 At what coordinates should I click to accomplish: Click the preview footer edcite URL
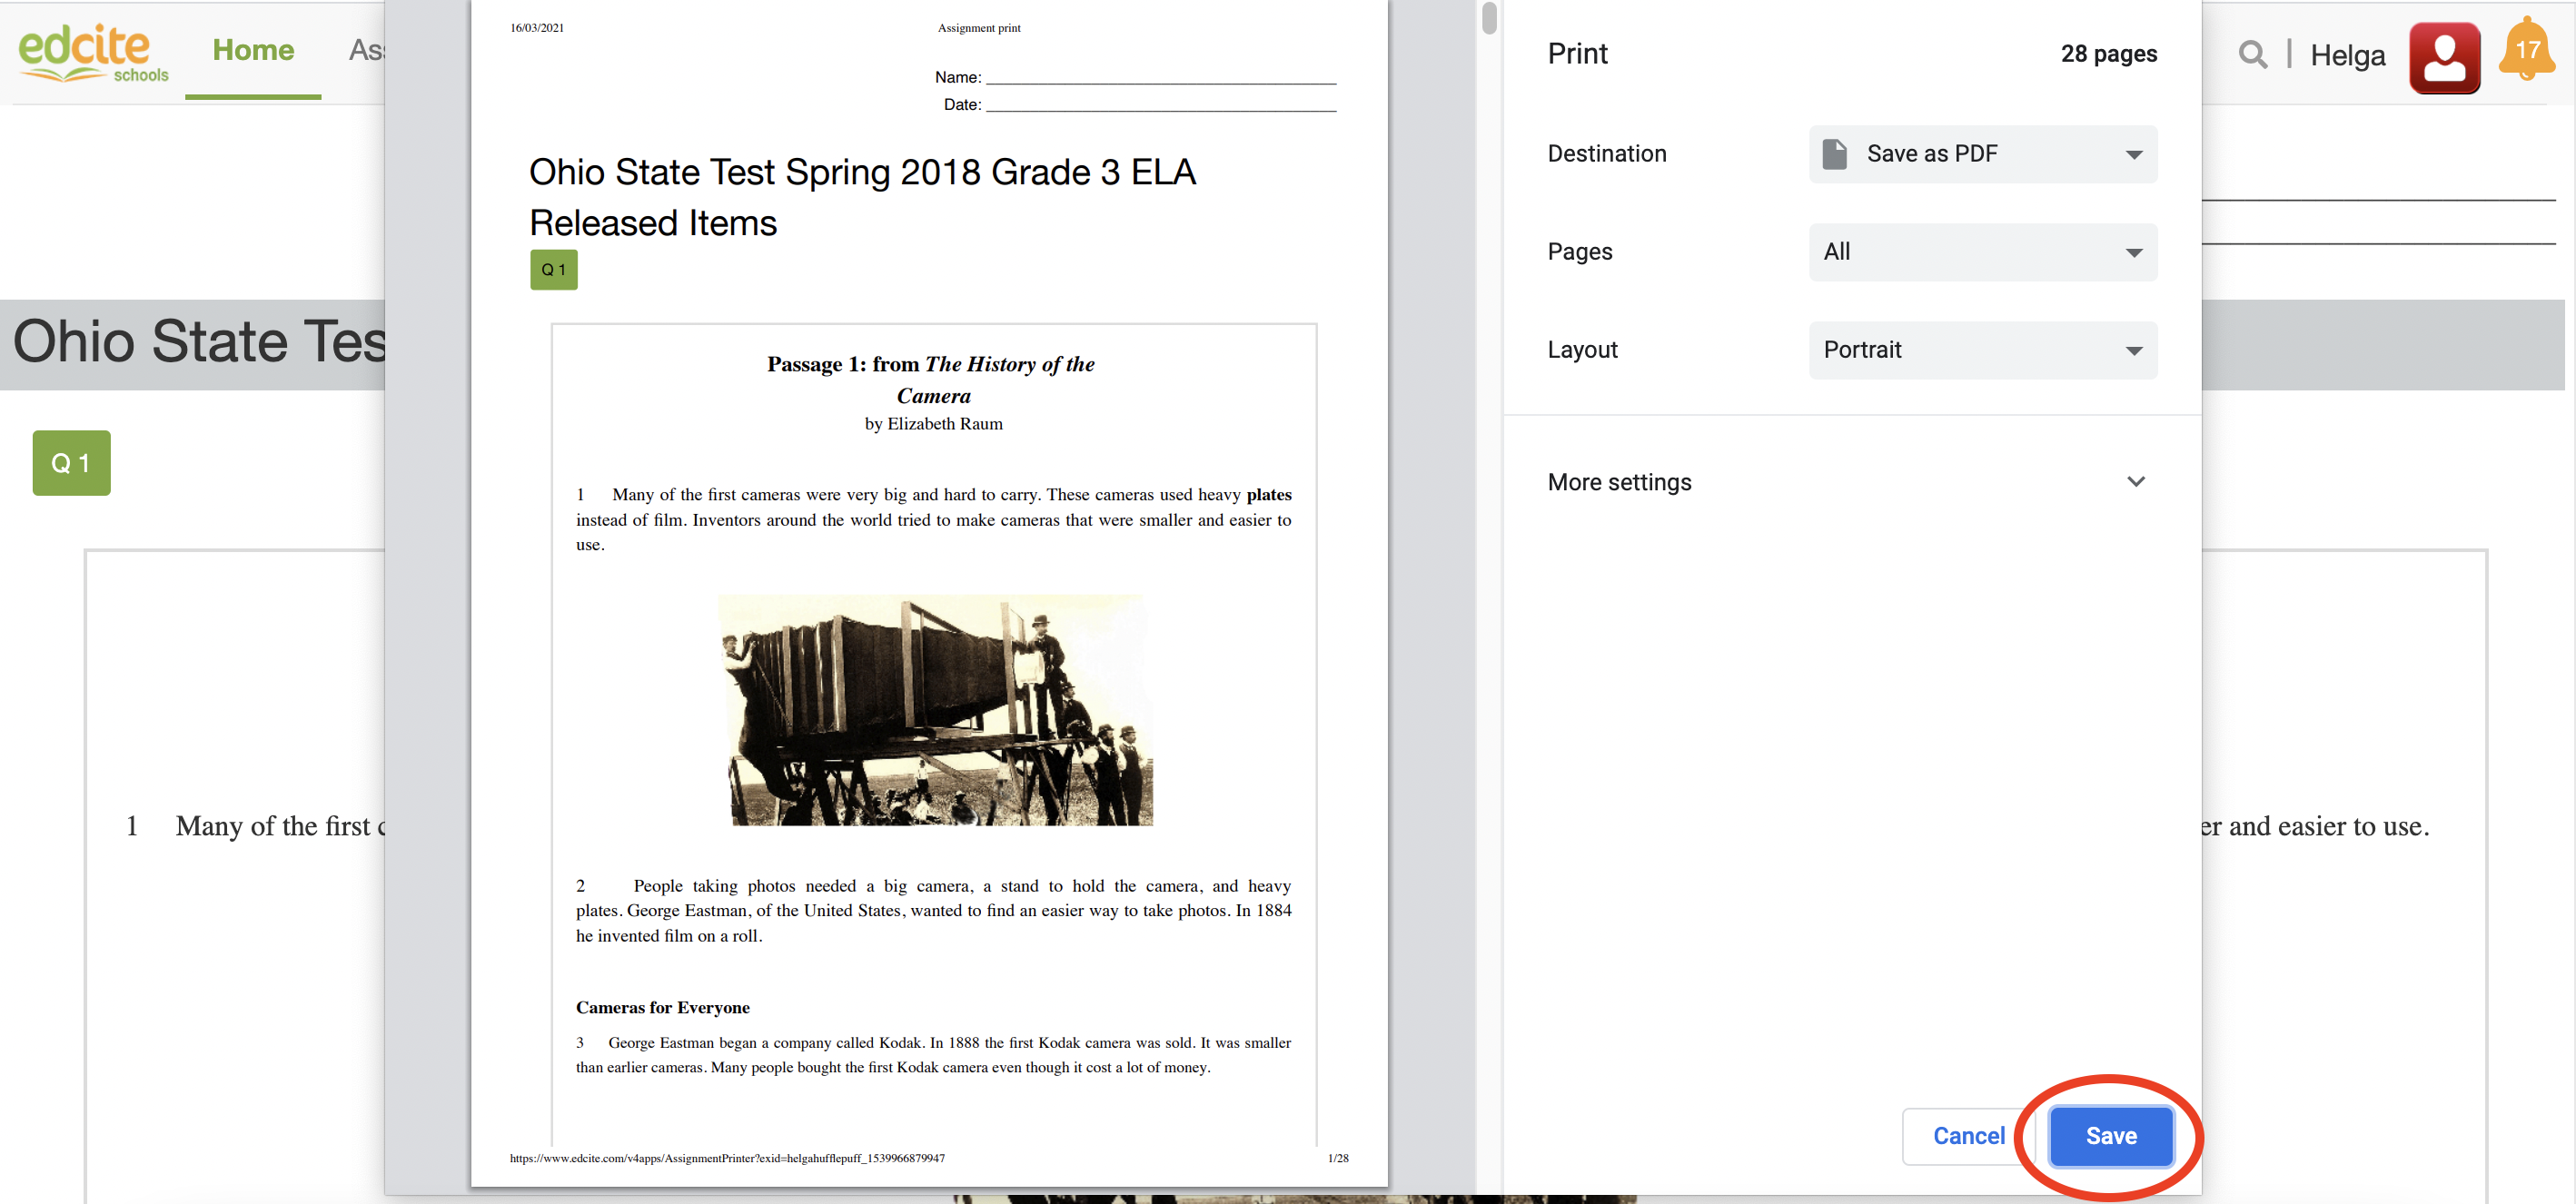(x=727, y=1158)
